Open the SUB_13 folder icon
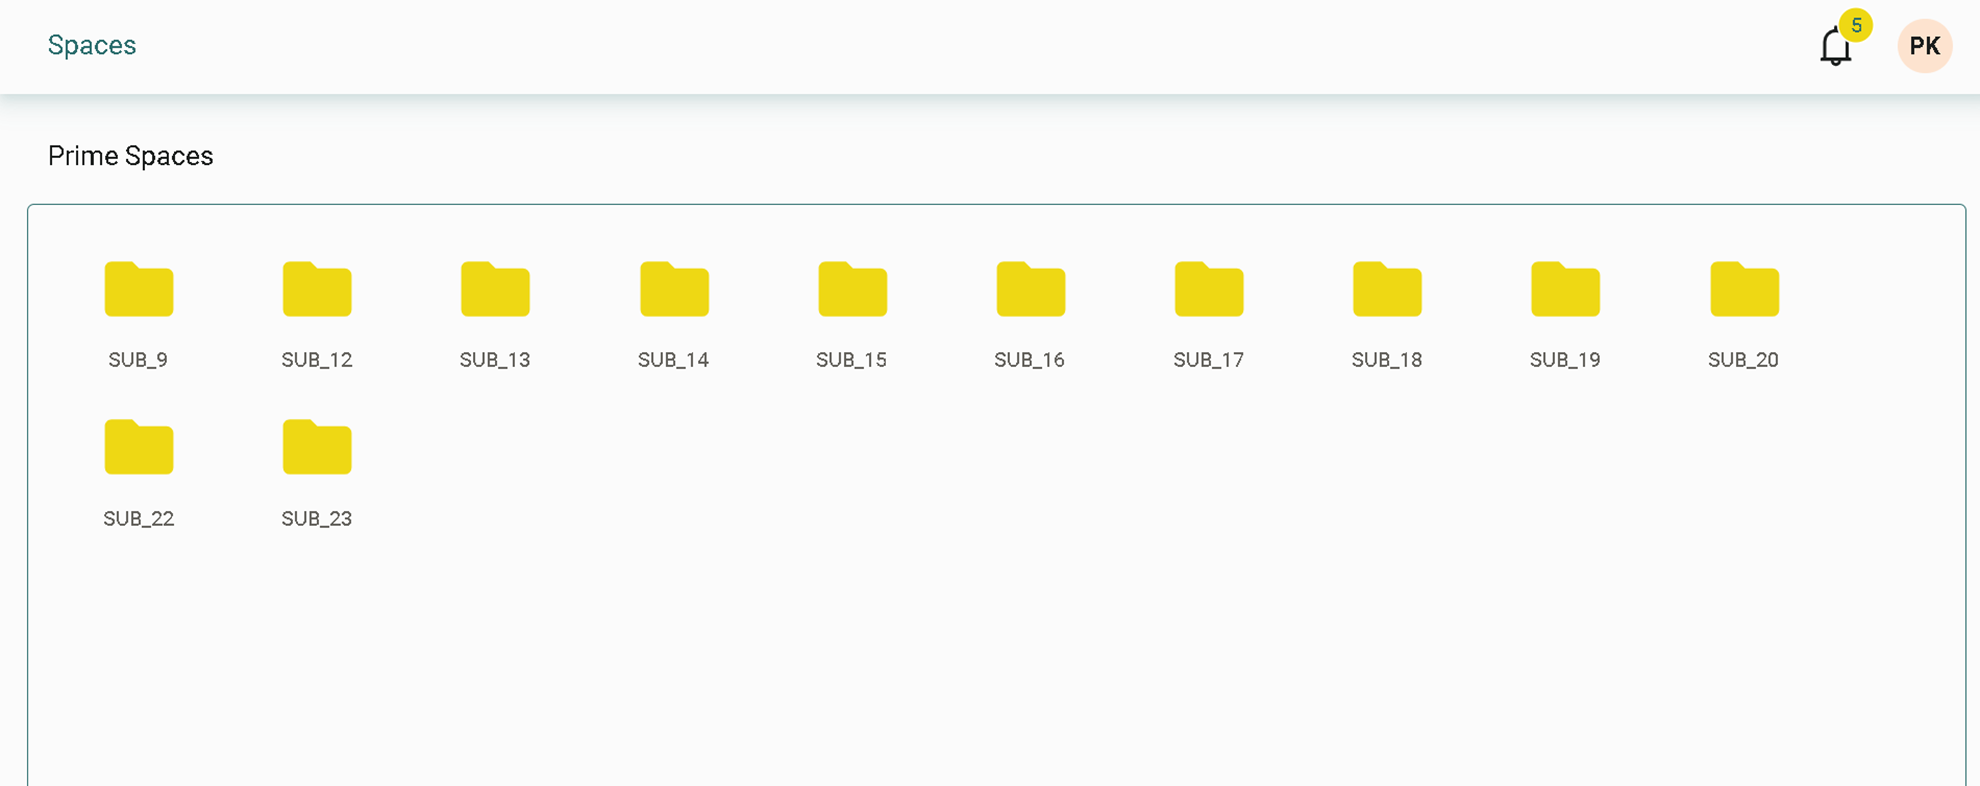1980x786 pixels. point(495,289)
